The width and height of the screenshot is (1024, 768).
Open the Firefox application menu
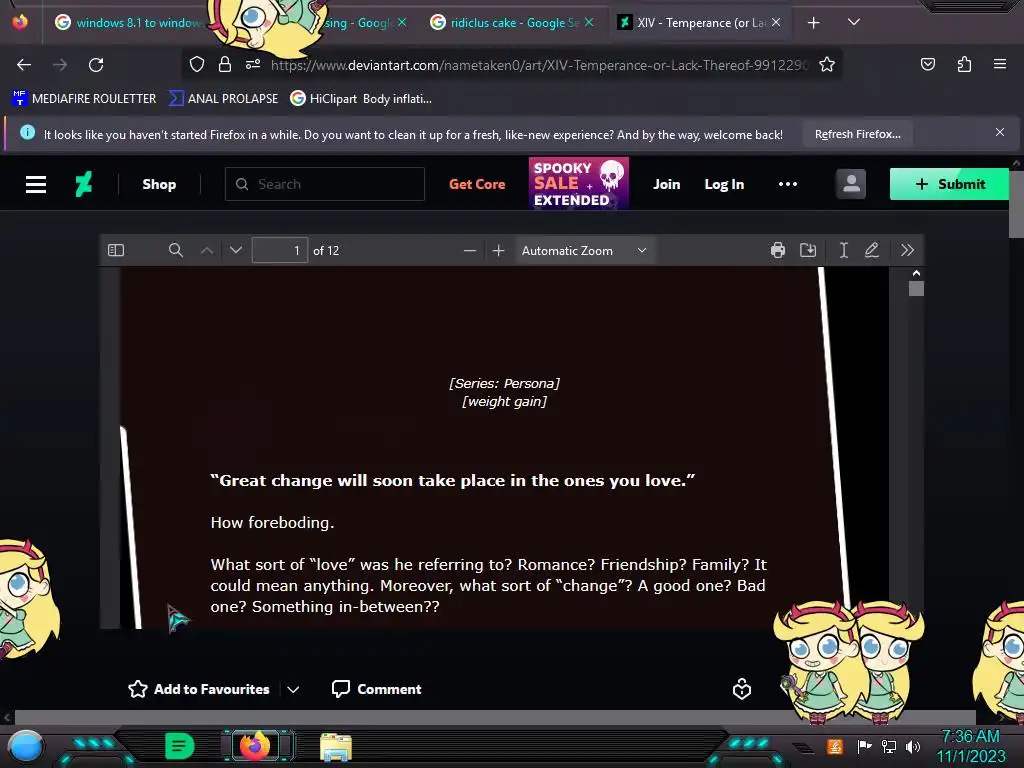pyautogui.click(x=999, y=64)
